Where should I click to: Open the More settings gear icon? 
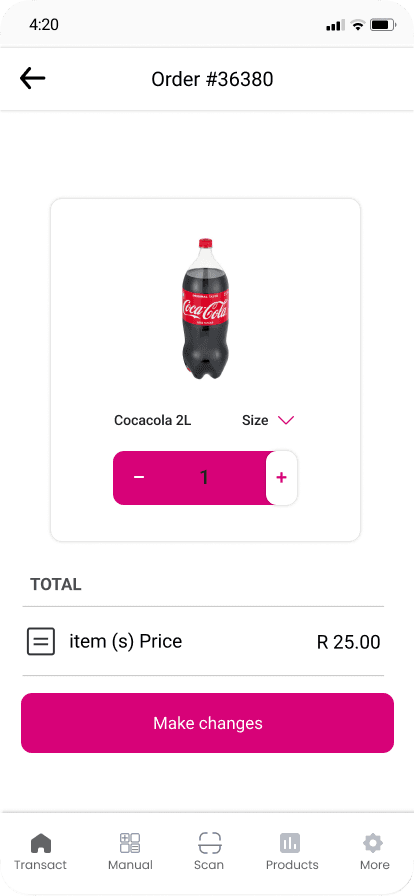coord(373,842)
